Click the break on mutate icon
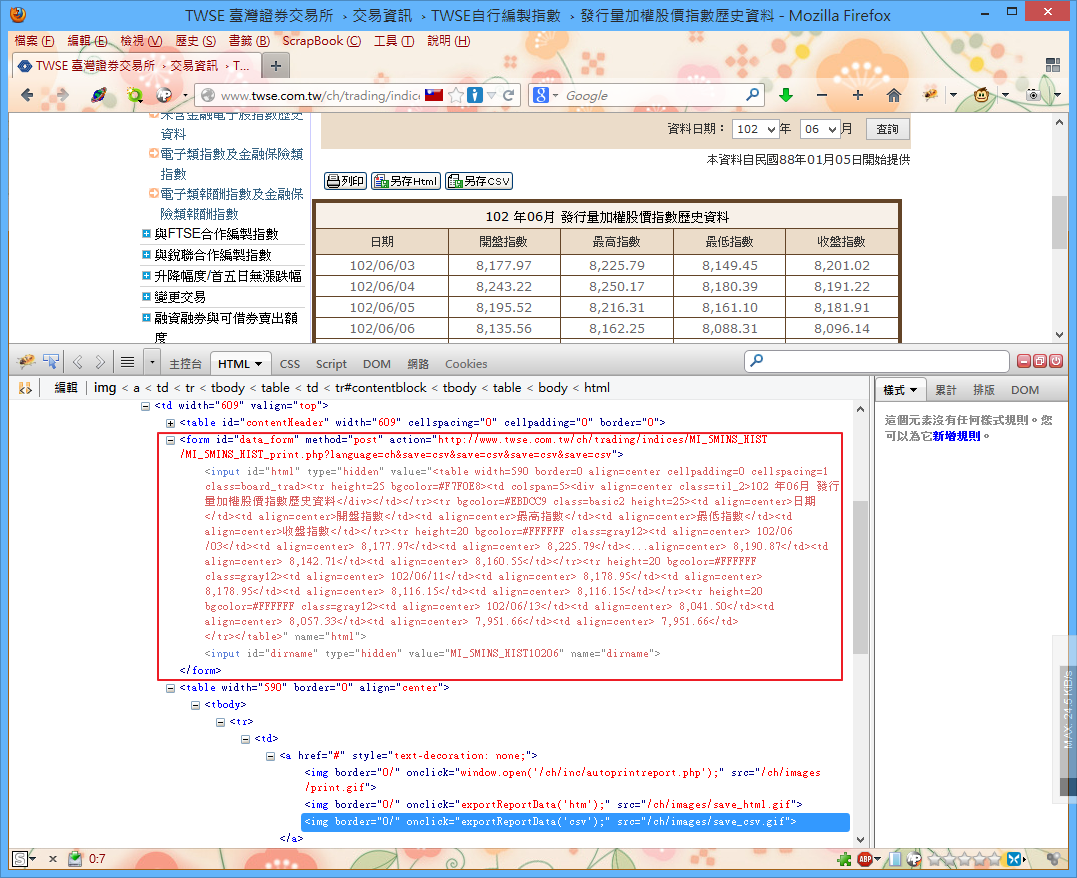This screenshot has height=878, width=1077. pyautogui.click(x=25, y=388)
